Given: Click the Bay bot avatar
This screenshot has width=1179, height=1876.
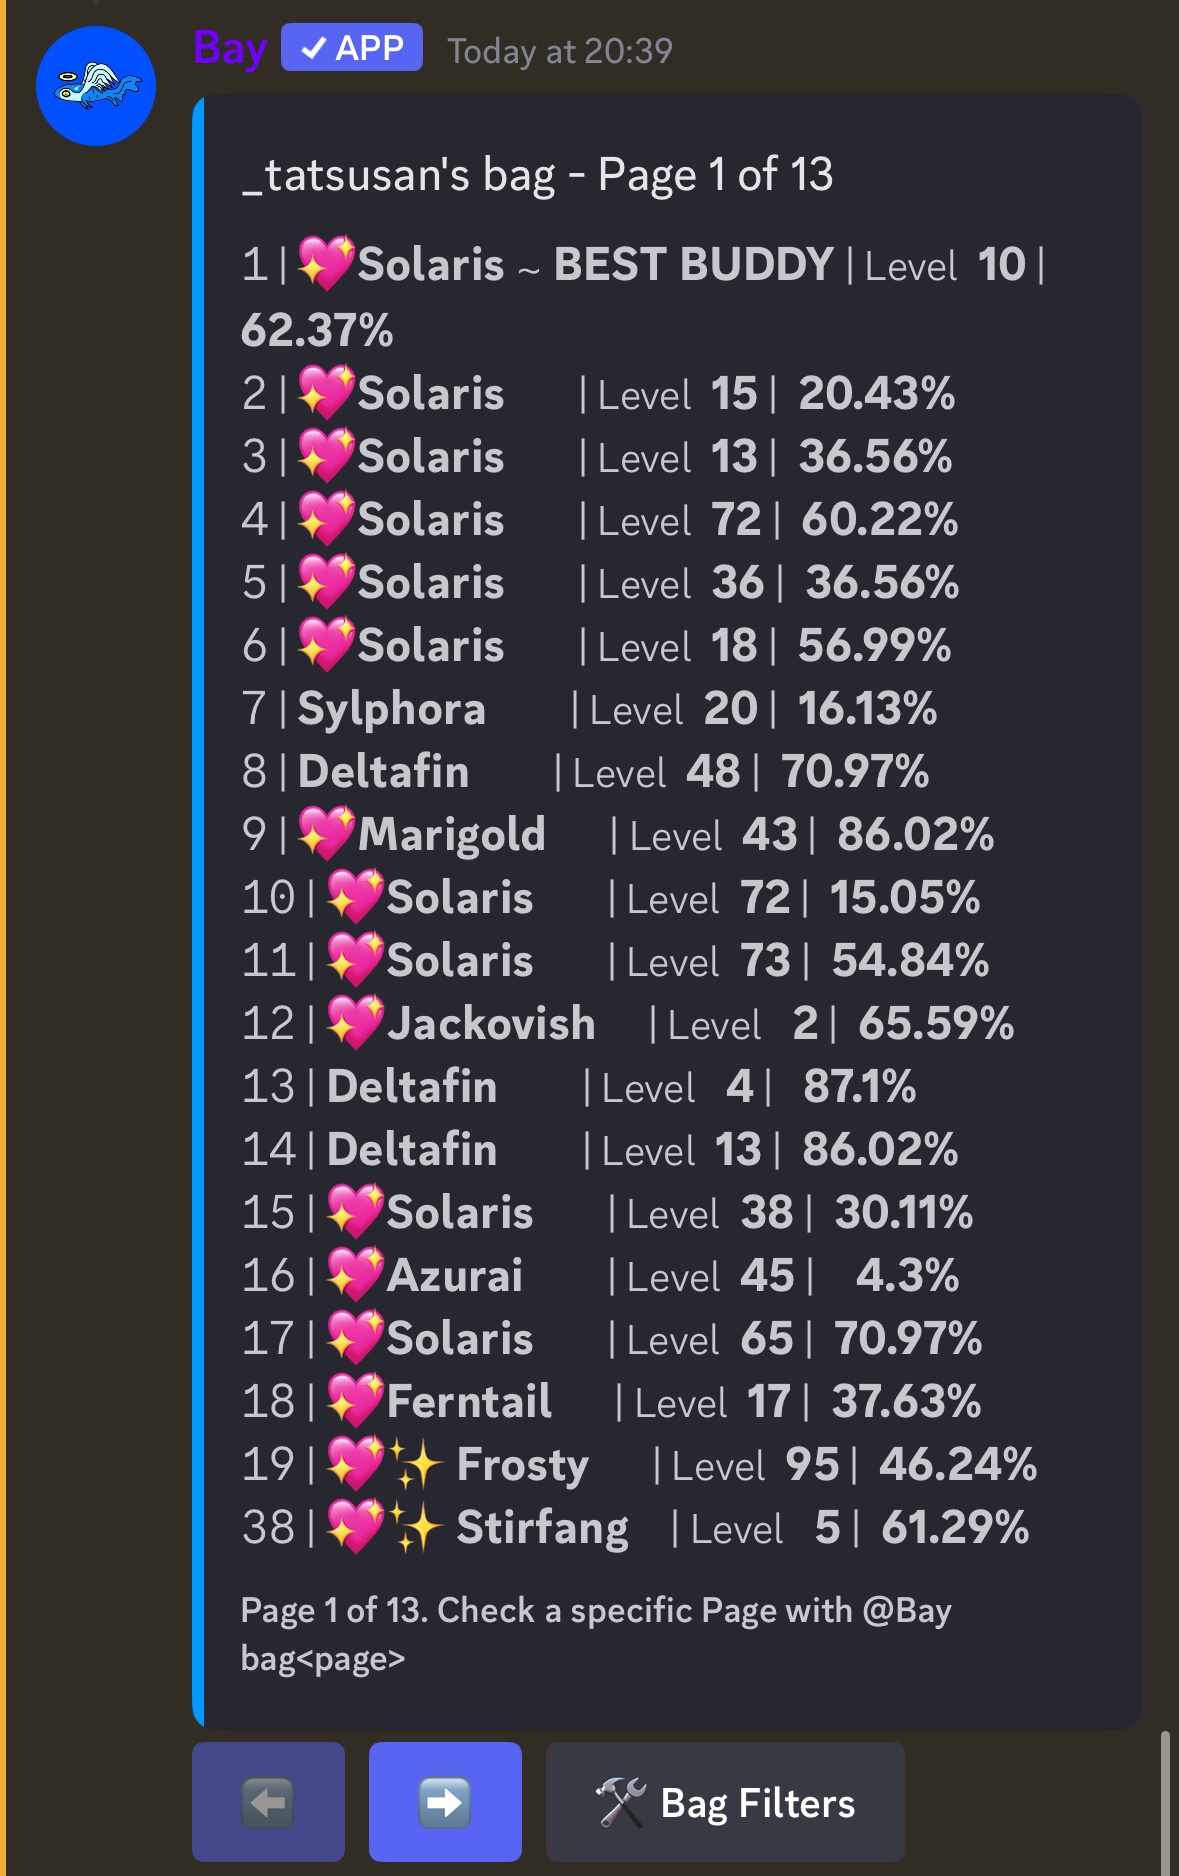Looking at the screenshot, I should click(x=96, y=87).
